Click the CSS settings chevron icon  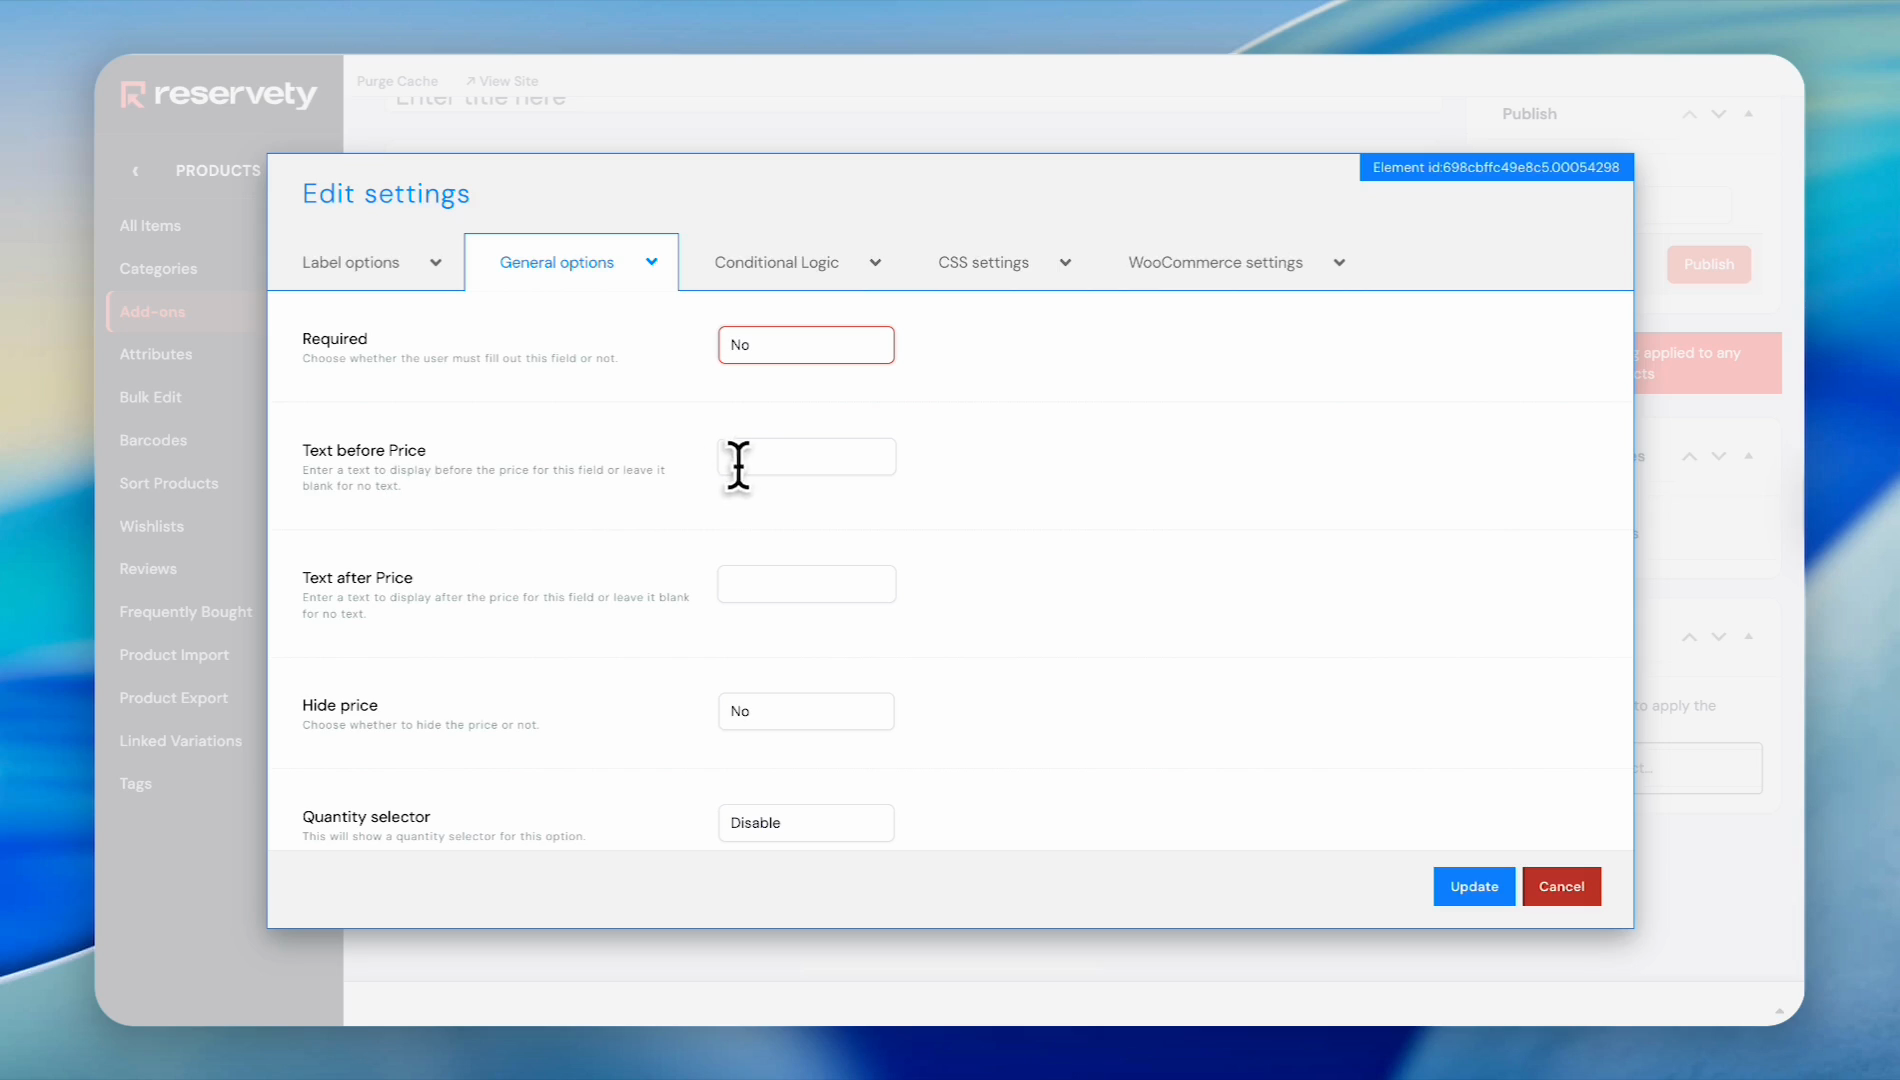tap(1066, 263)
